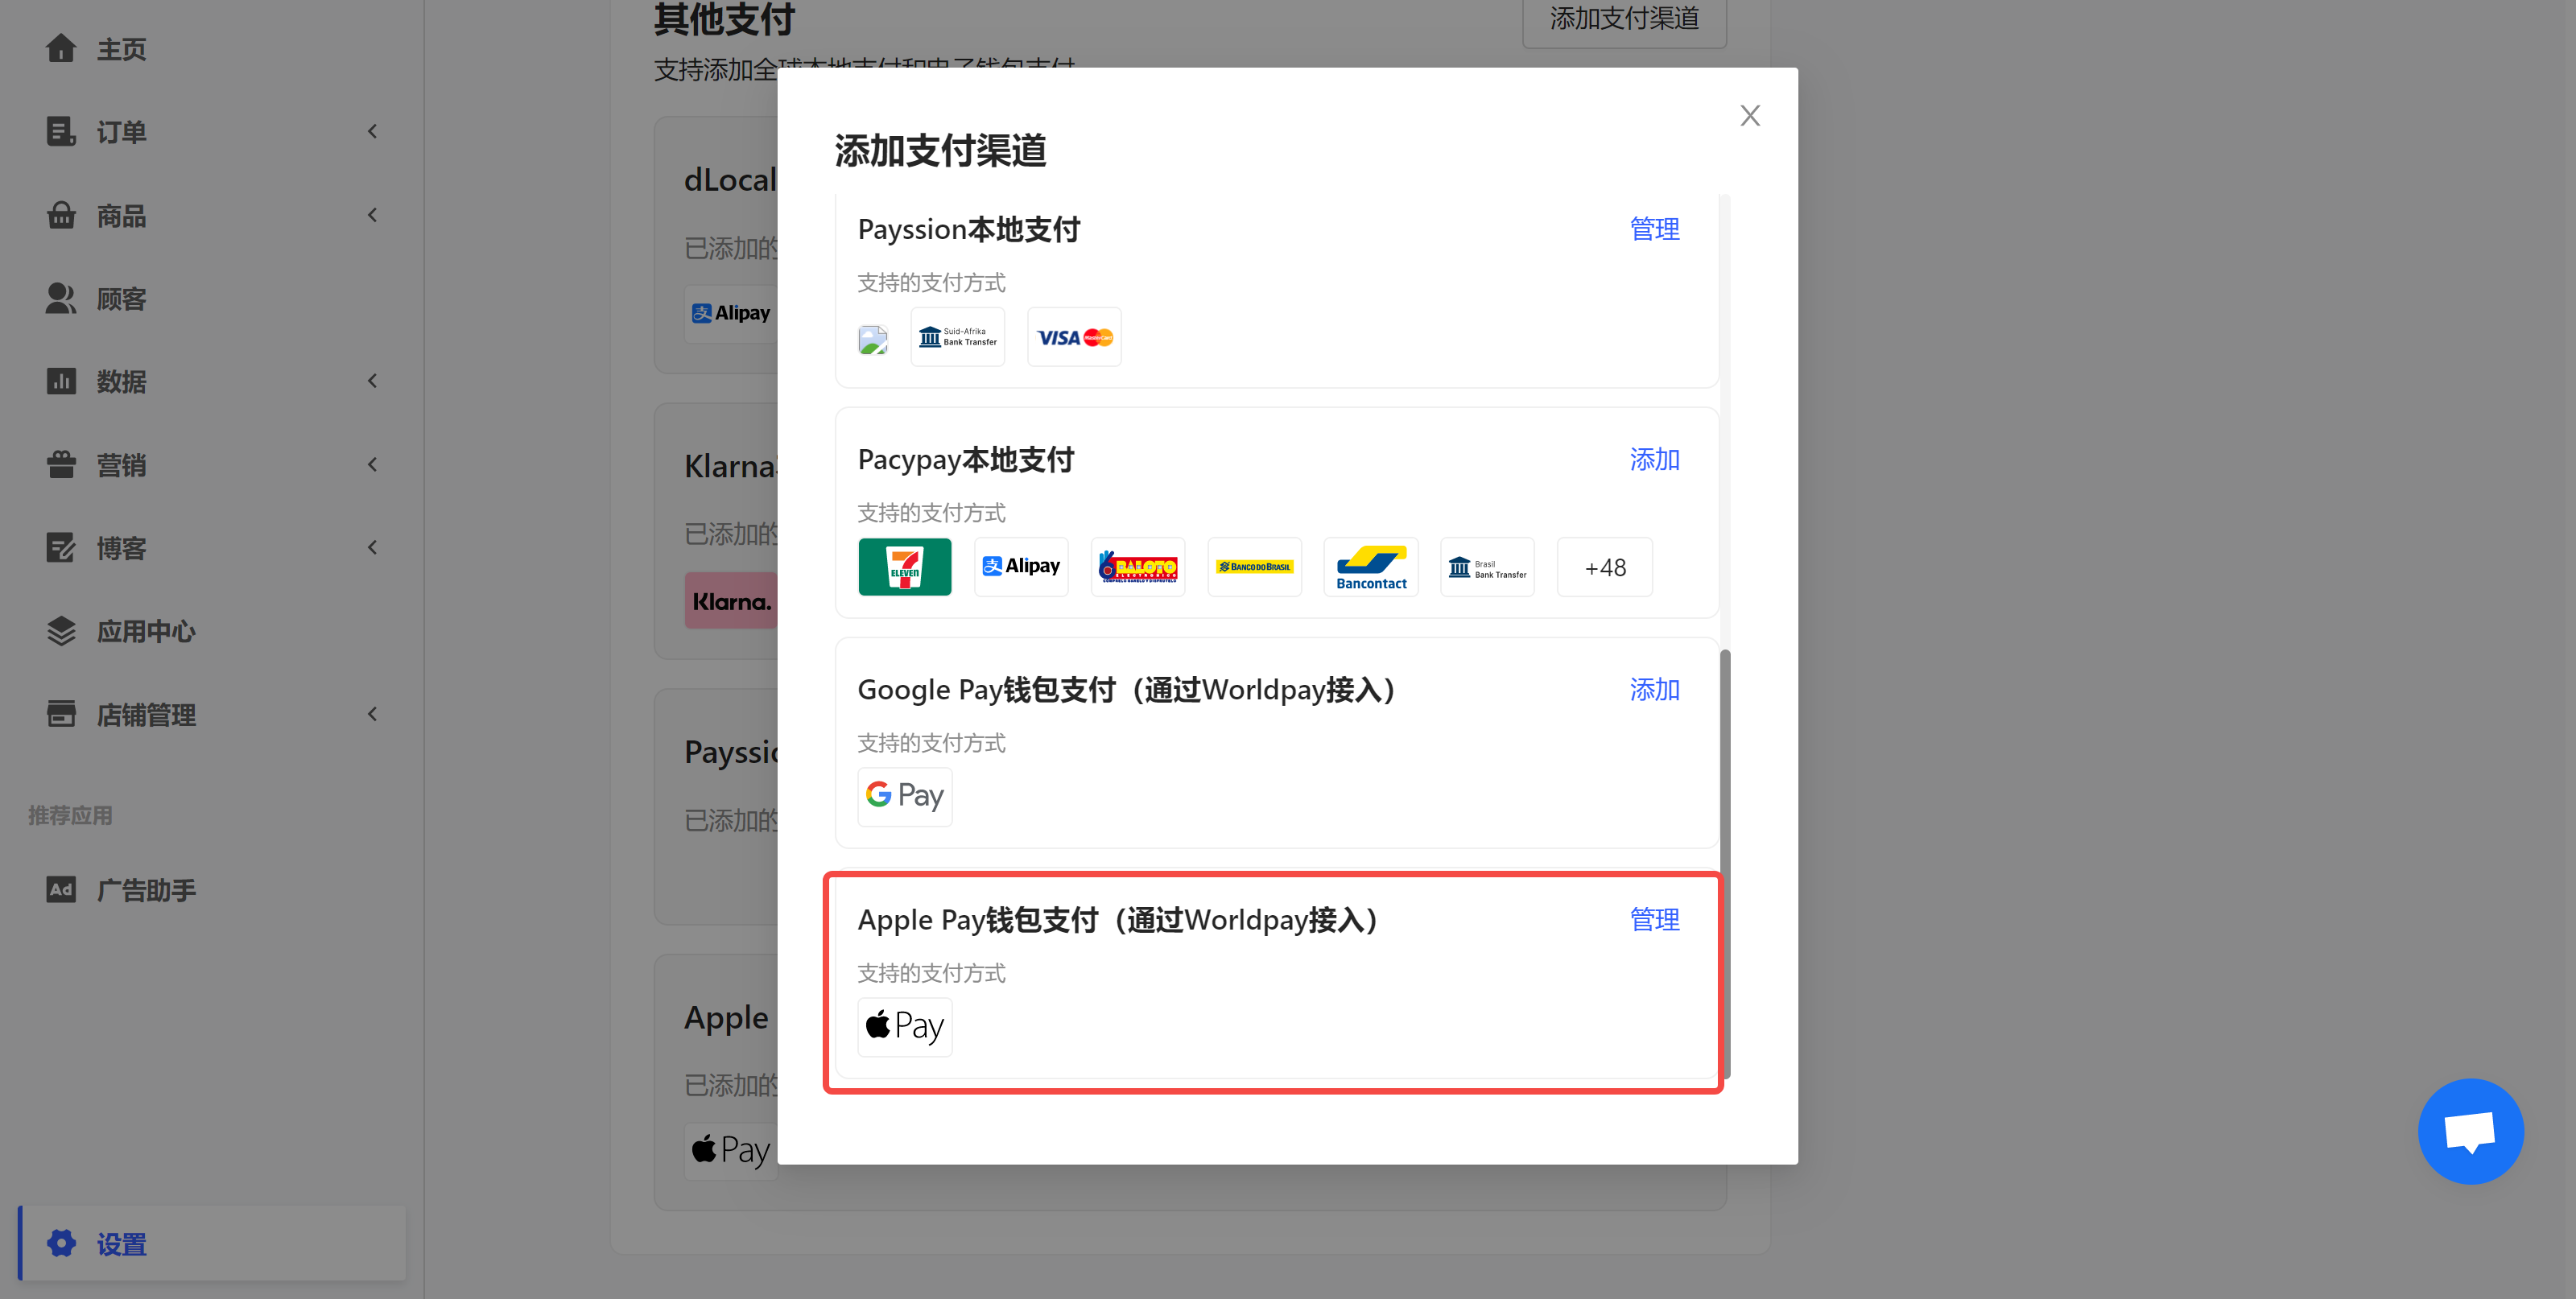2576x1299 pixels.
Task: Expand the 商品 menu chevron
Action: 372,215
